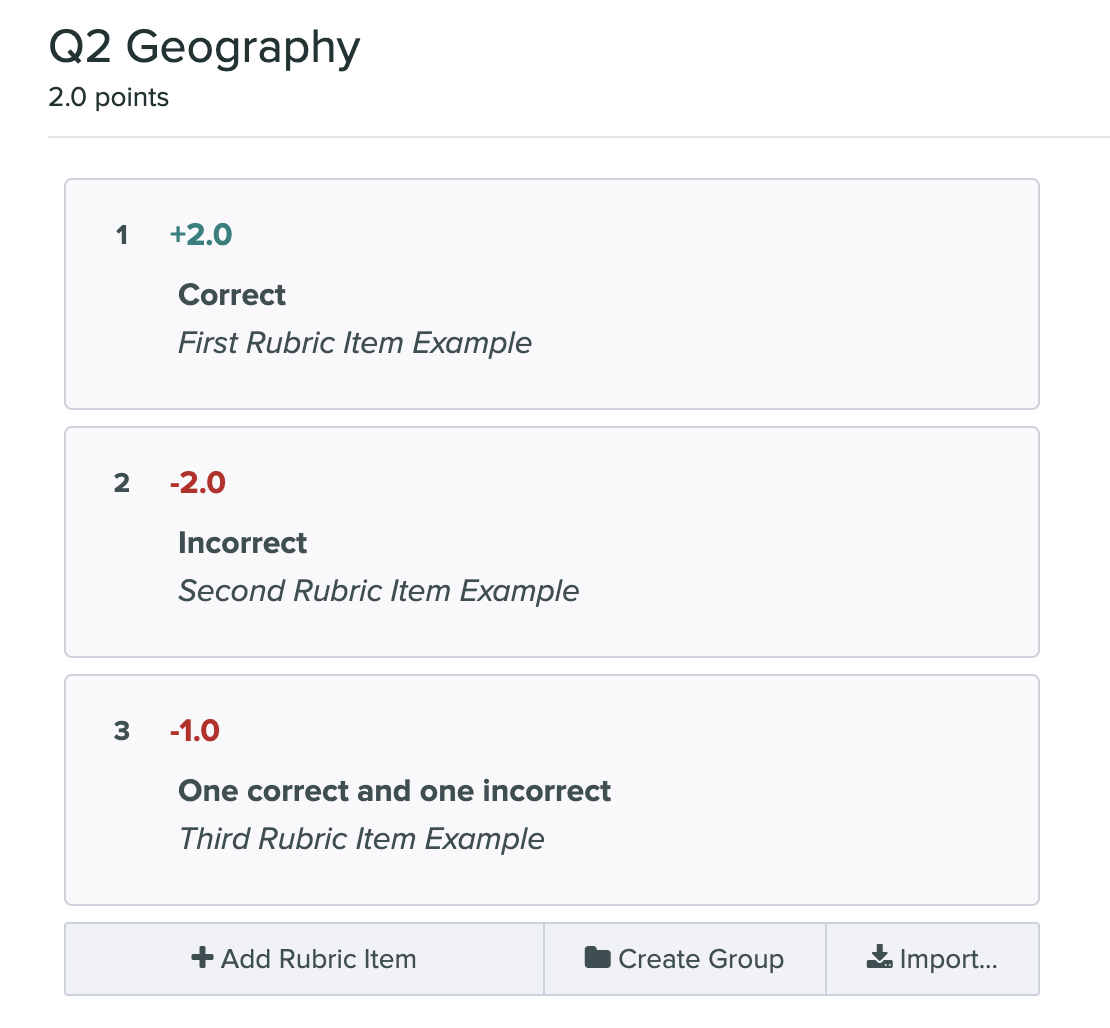Viewport: 1110px width, 1028px height.
Task: Edit 'Second Rubric Item Example' description
Action: (378, 591)
